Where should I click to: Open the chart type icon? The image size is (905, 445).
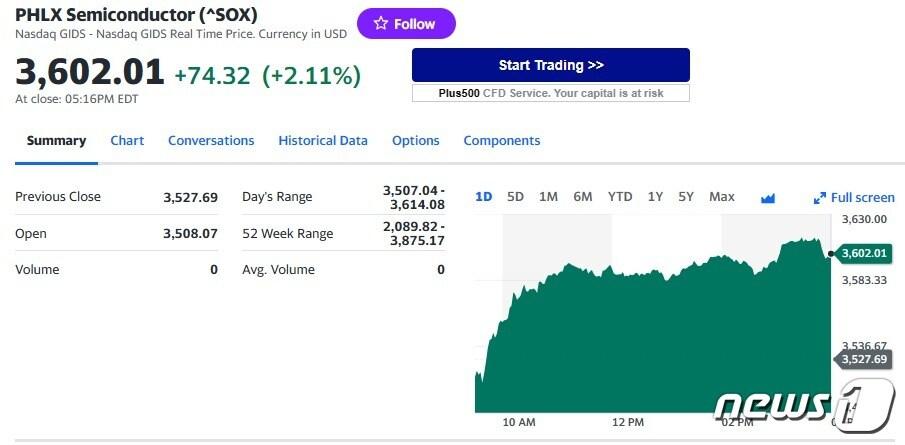(768, 198)
